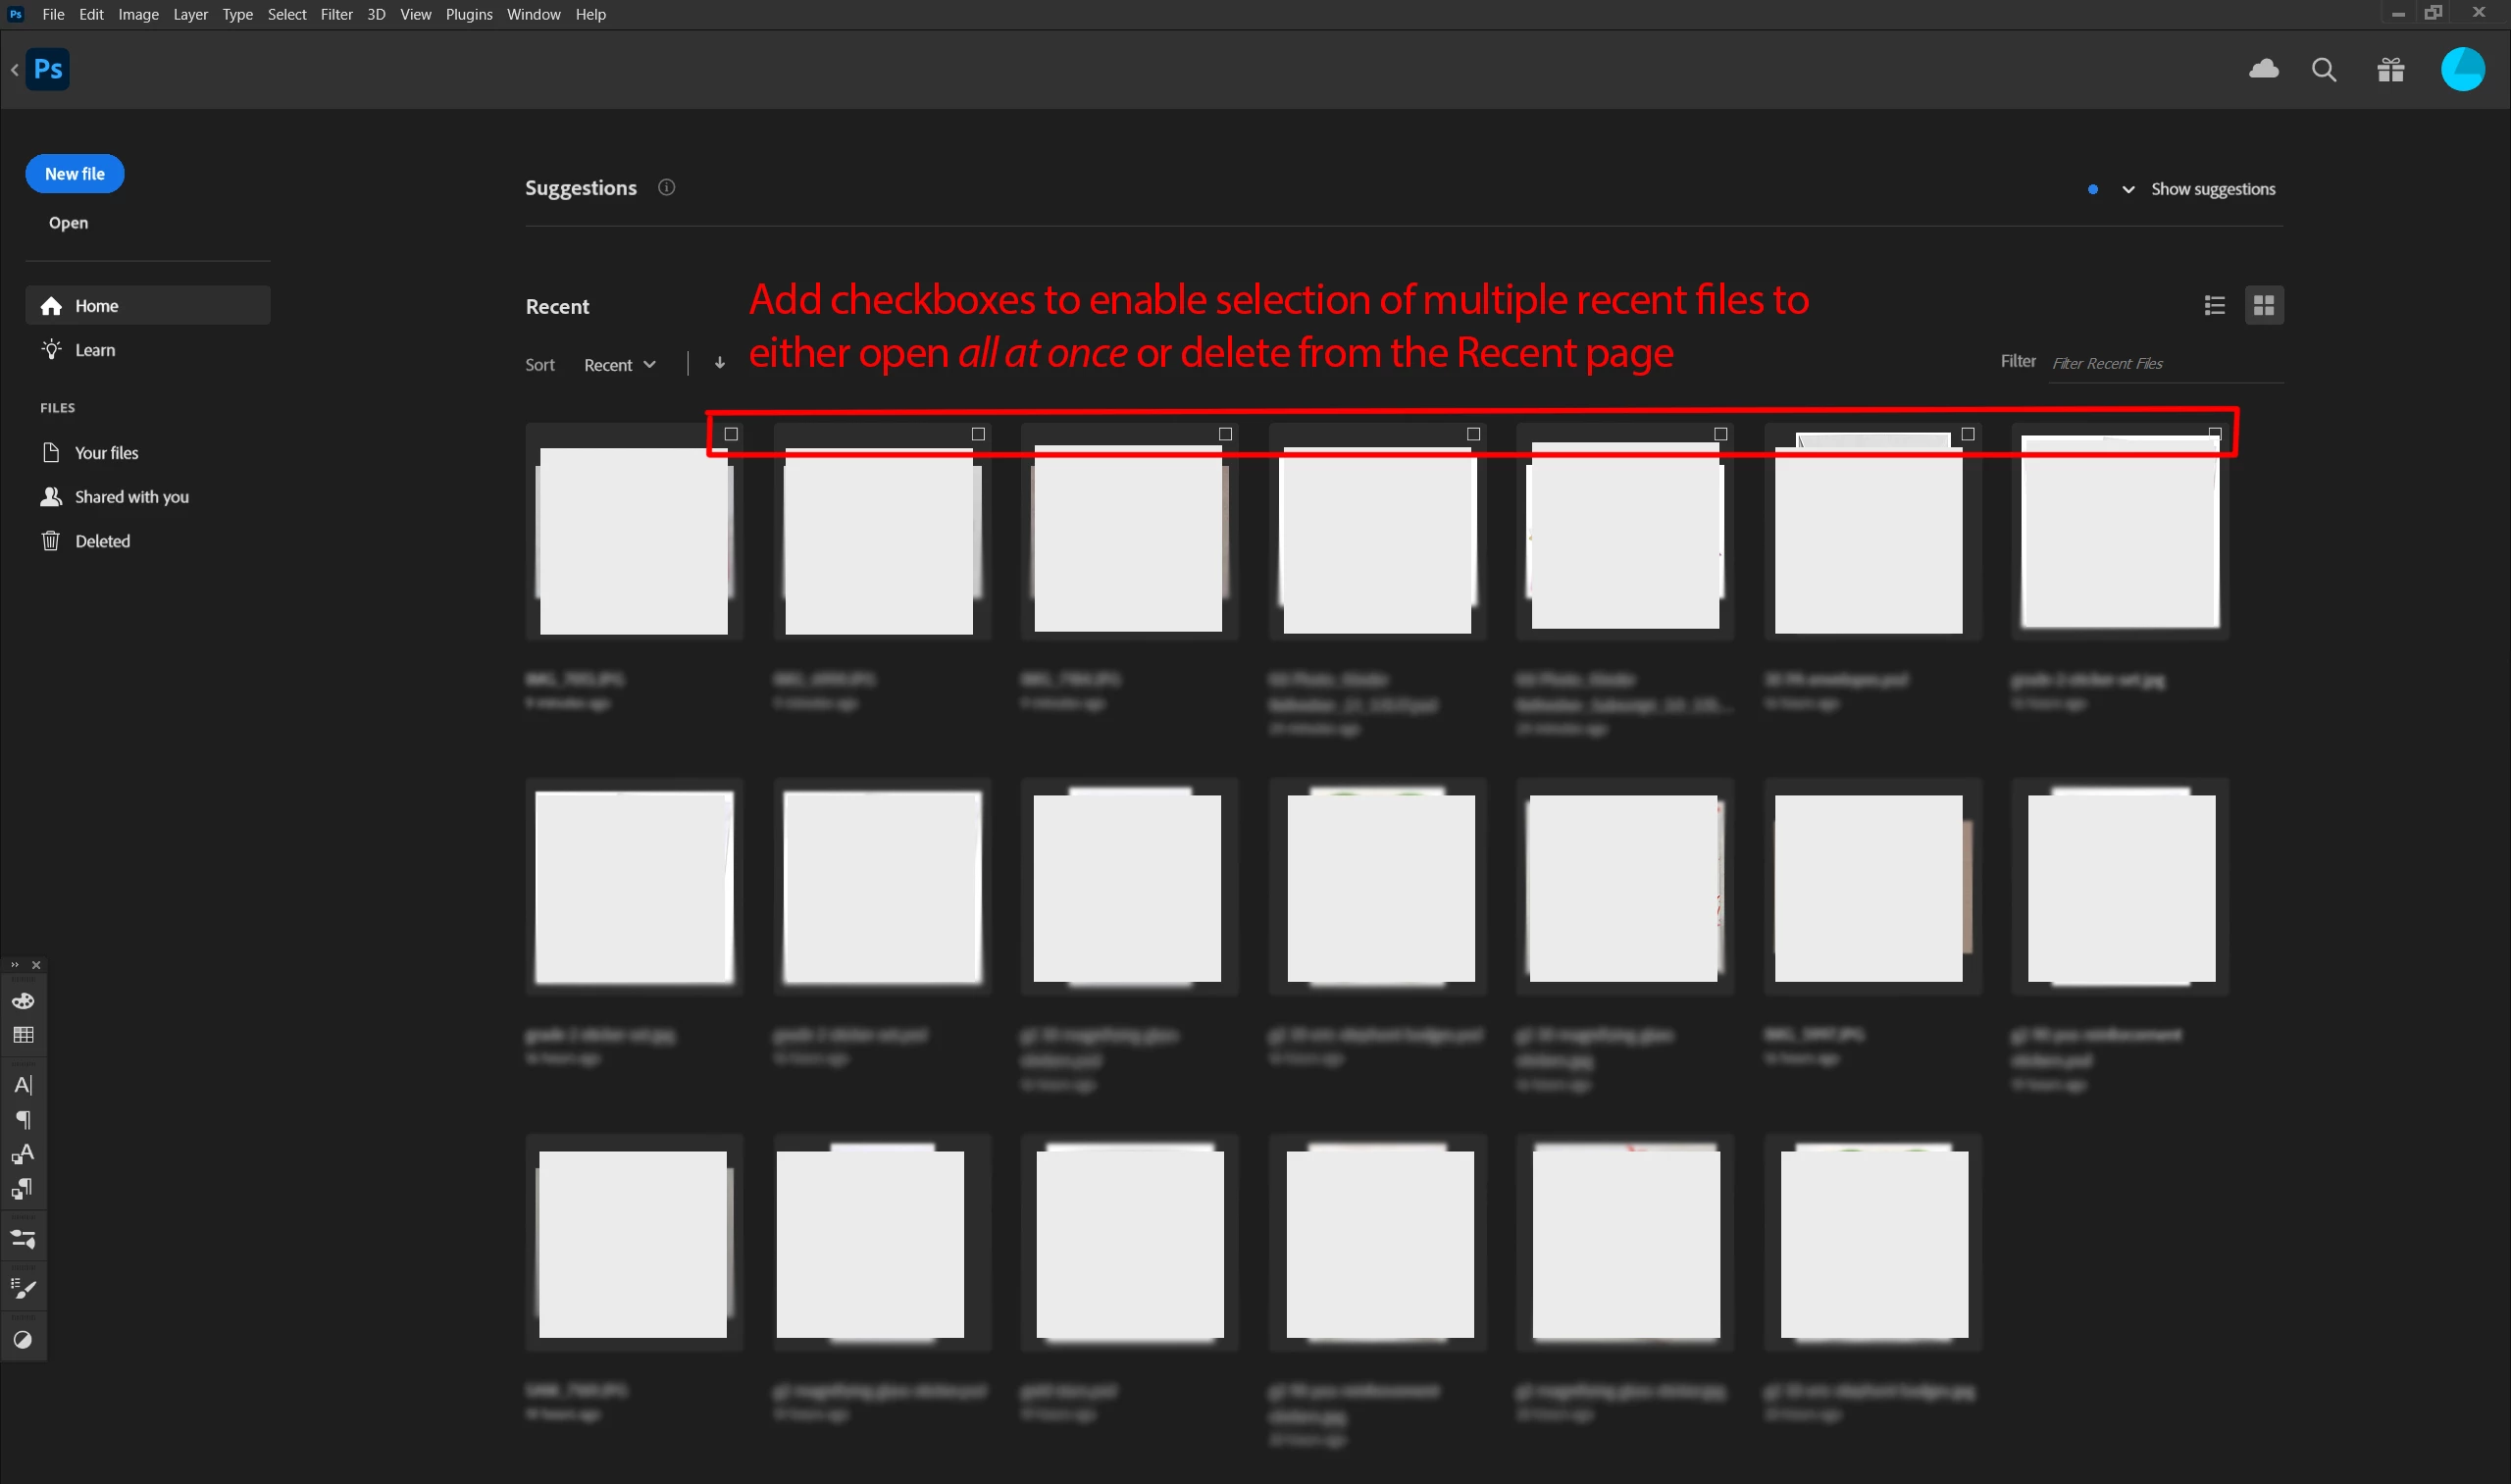Click the search magnifier icon
Image resolution: width=2511 pixels, height=1484 pixels.
pyautogui.click(x=2324, y=70)
